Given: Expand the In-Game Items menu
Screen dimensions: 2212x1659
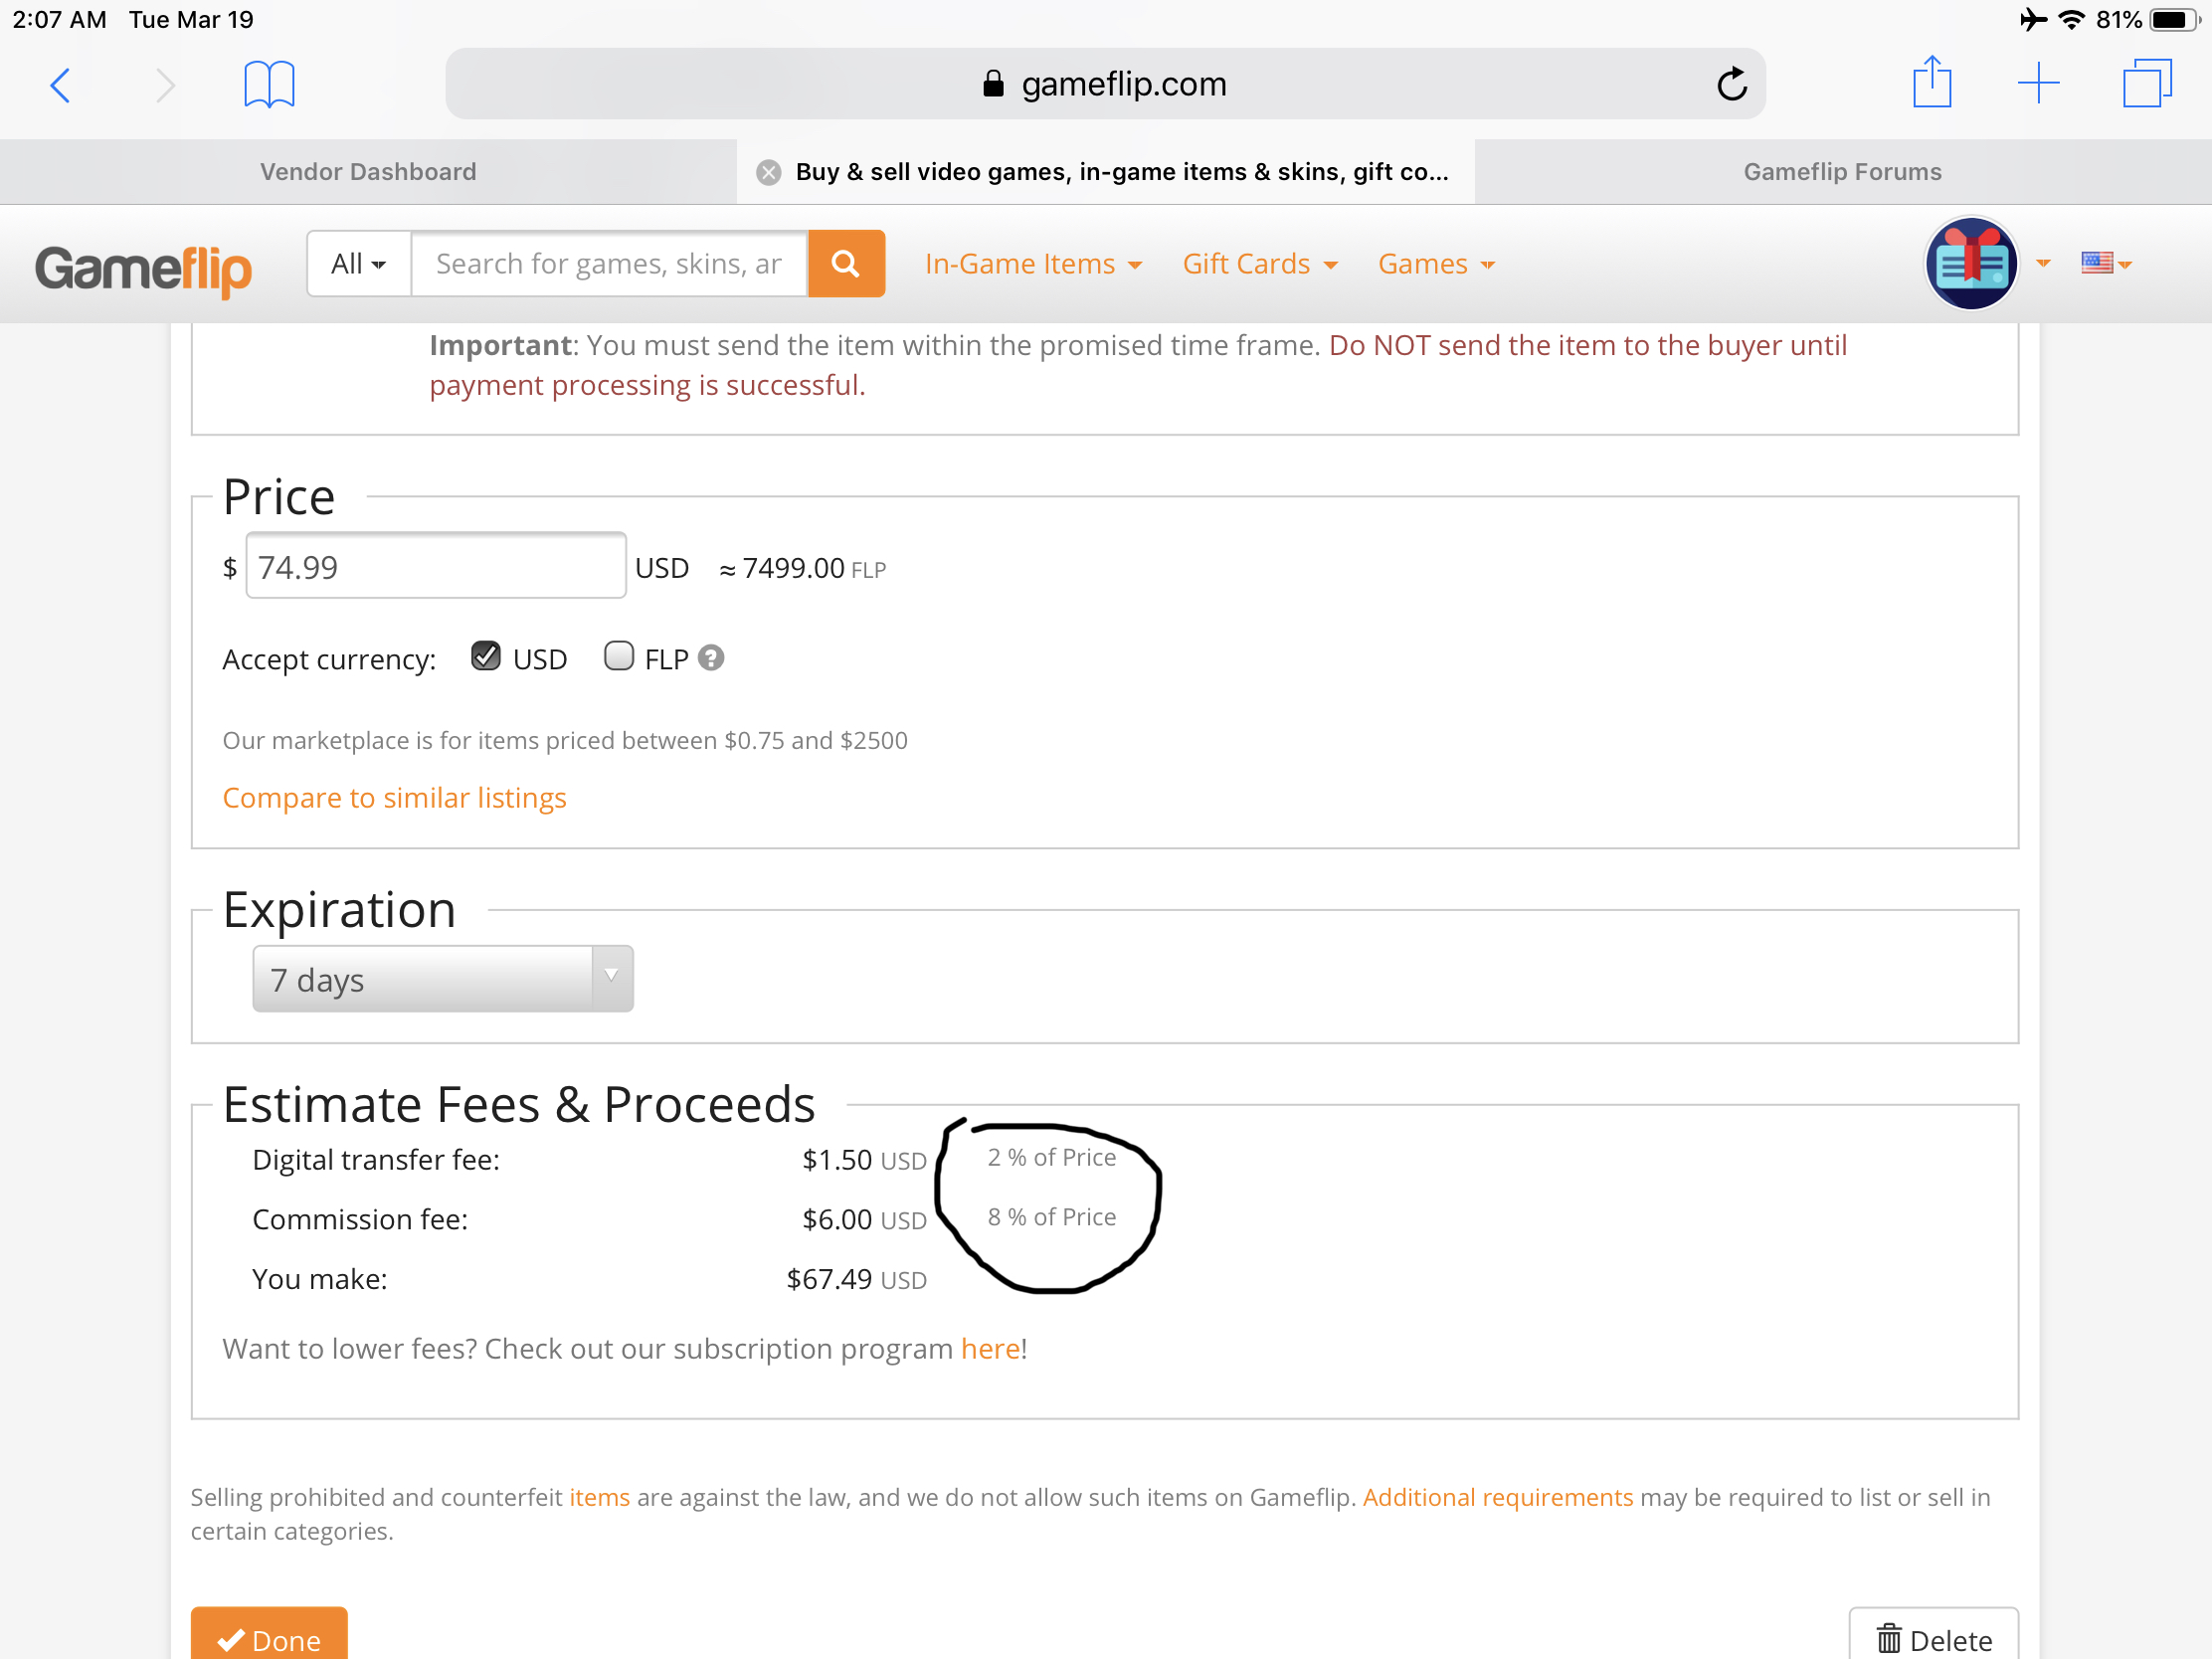Looking at the screenshot, I should pos(1033,264).
